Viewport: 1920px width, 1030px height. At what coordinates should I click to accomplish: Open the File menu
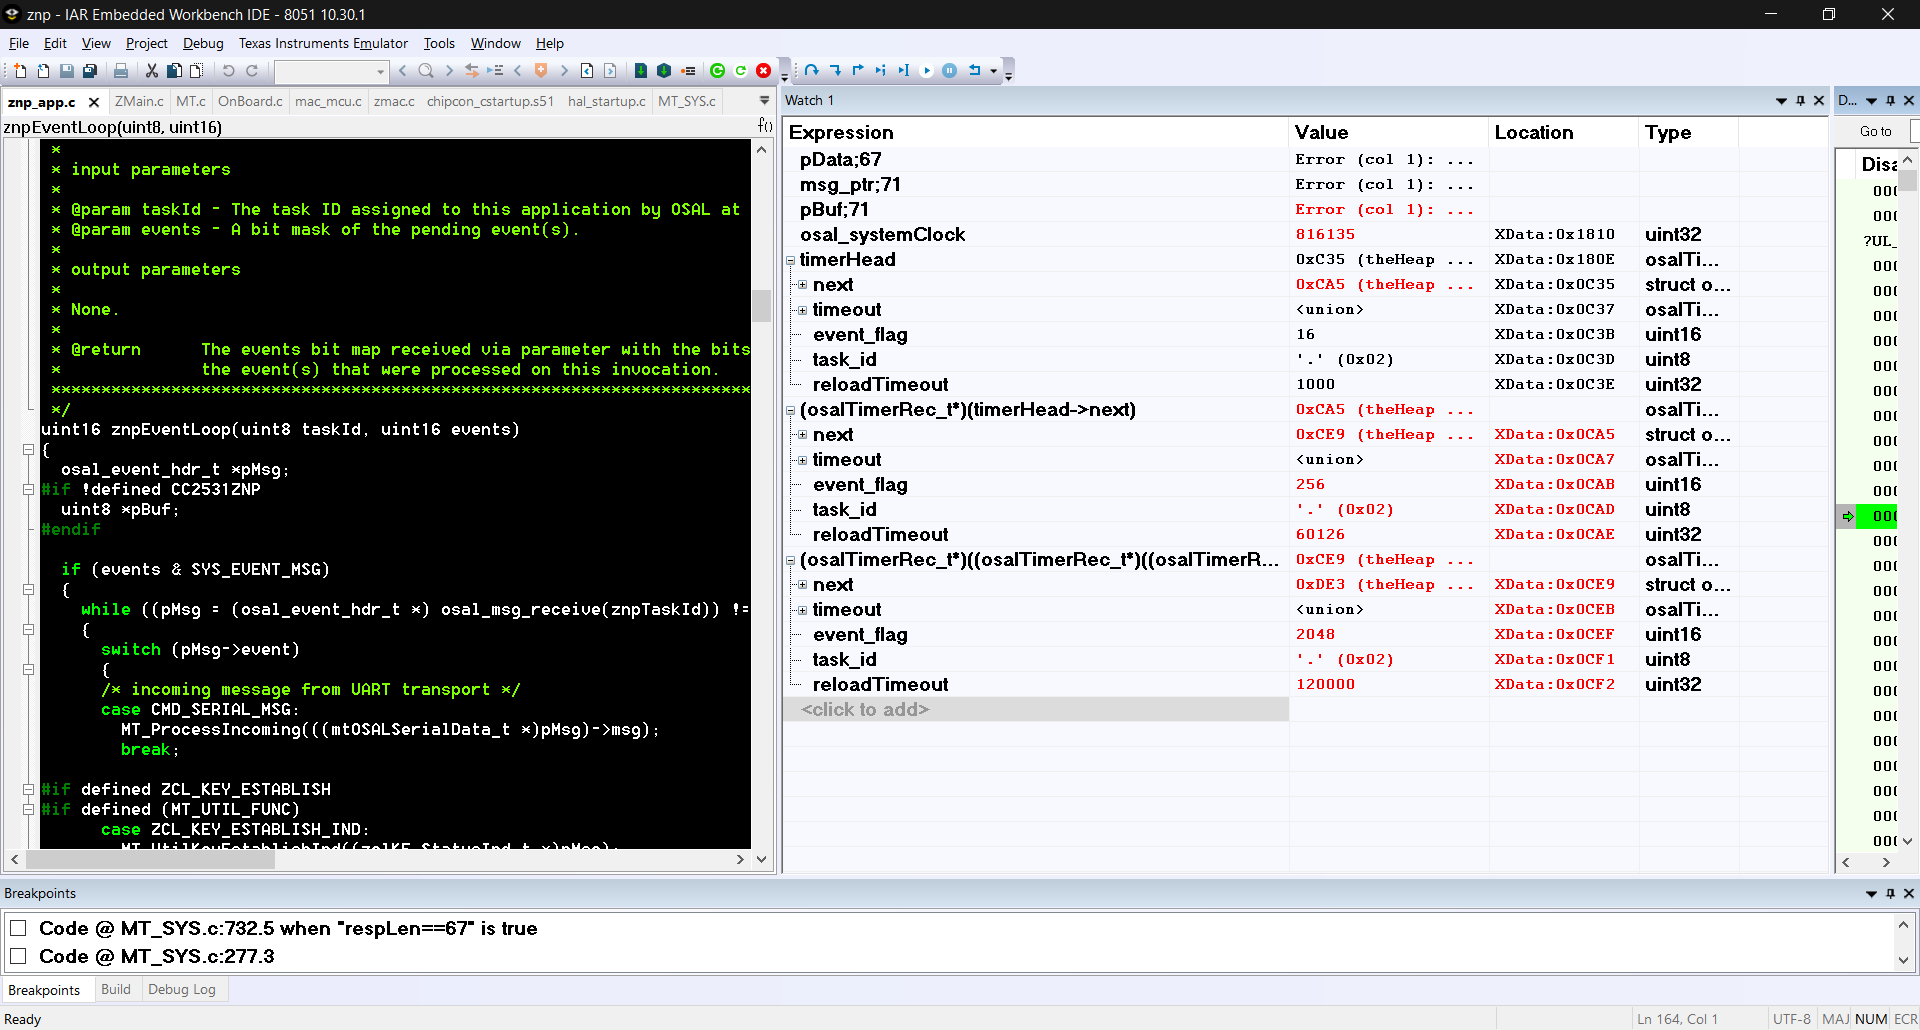point(19,43)
